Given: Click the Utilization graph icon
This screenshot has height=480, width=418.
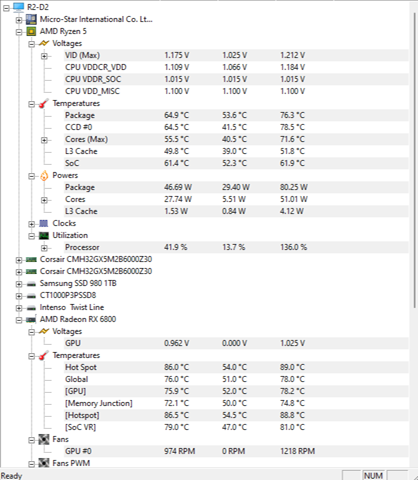Looking at the screenshot, I should pos(44,236).
